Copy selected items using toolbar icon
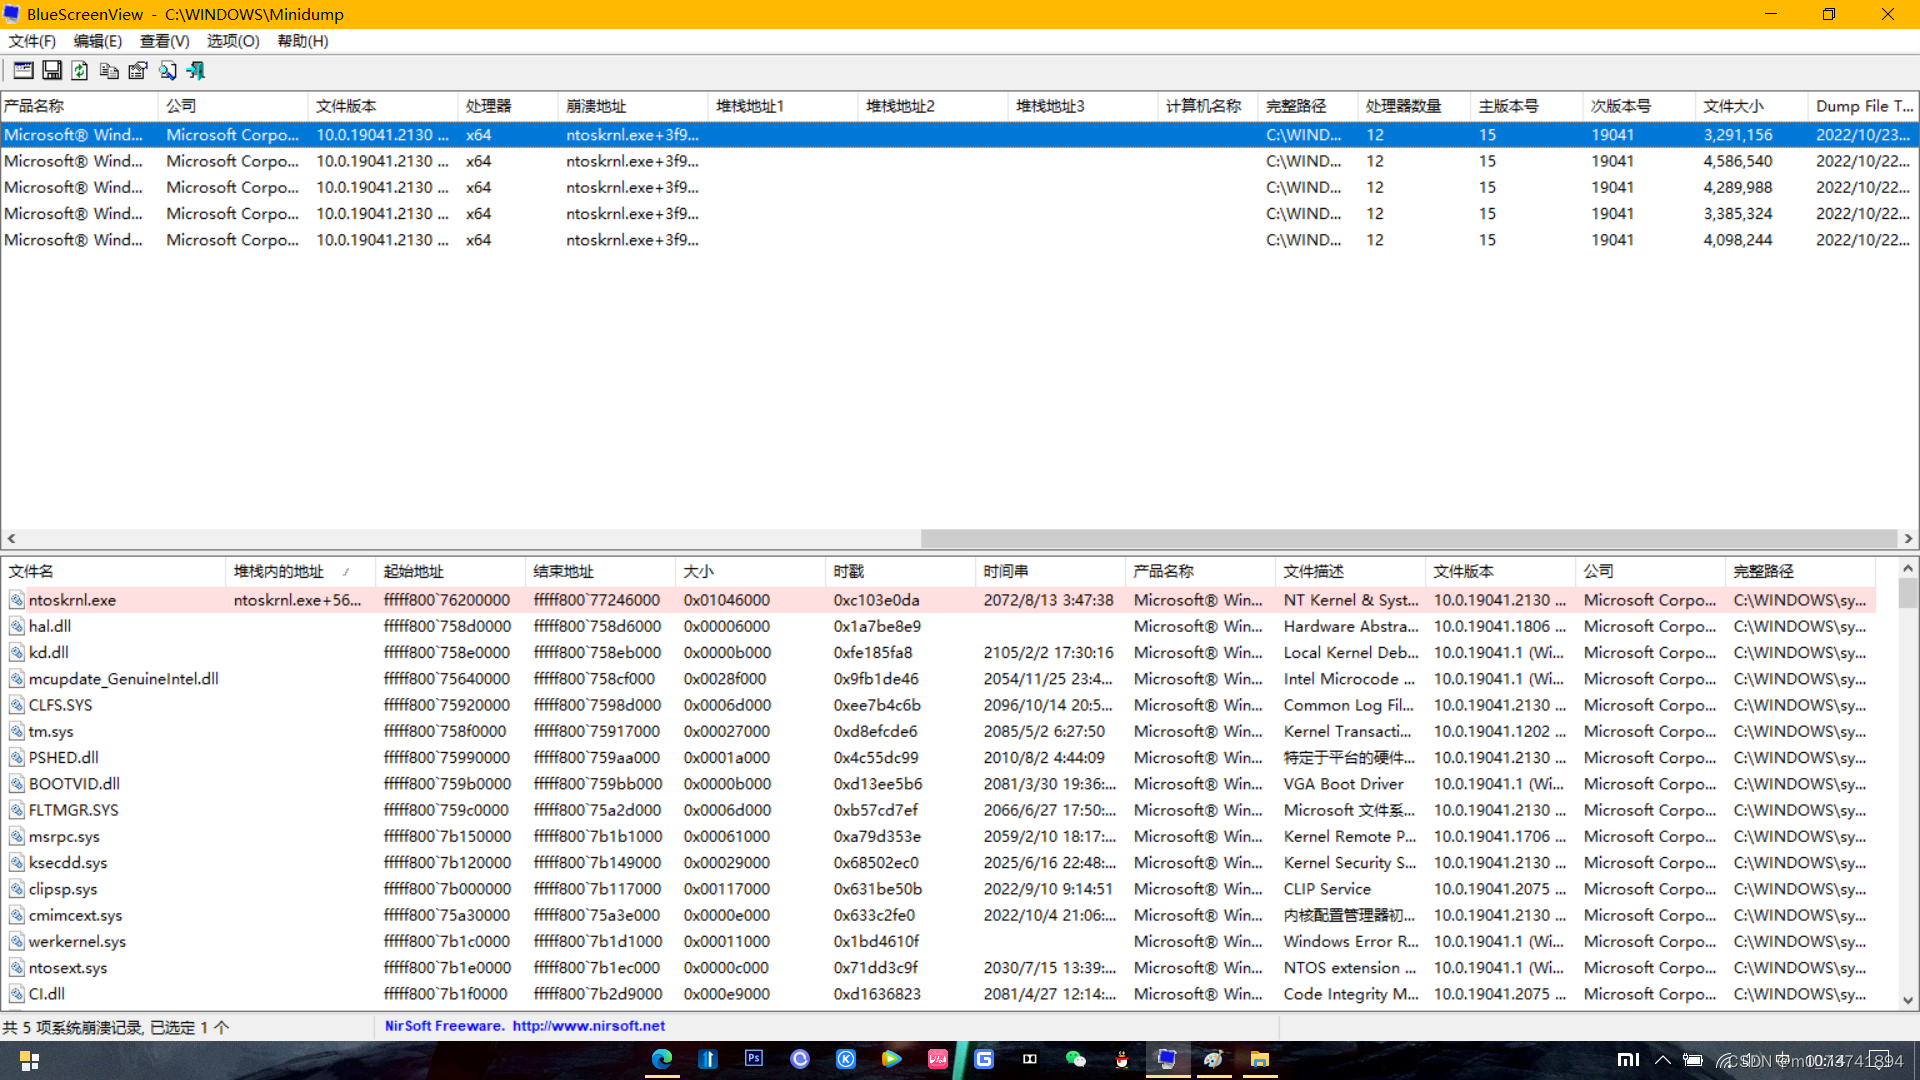Screen dimensions: 1920x1080 [x=109, y=70]
